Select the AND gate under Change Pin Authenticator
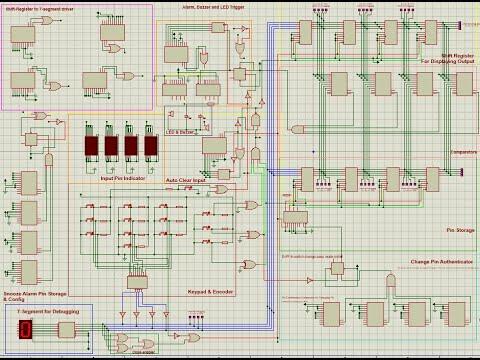480x360 pixels. [x=391, y=281]
